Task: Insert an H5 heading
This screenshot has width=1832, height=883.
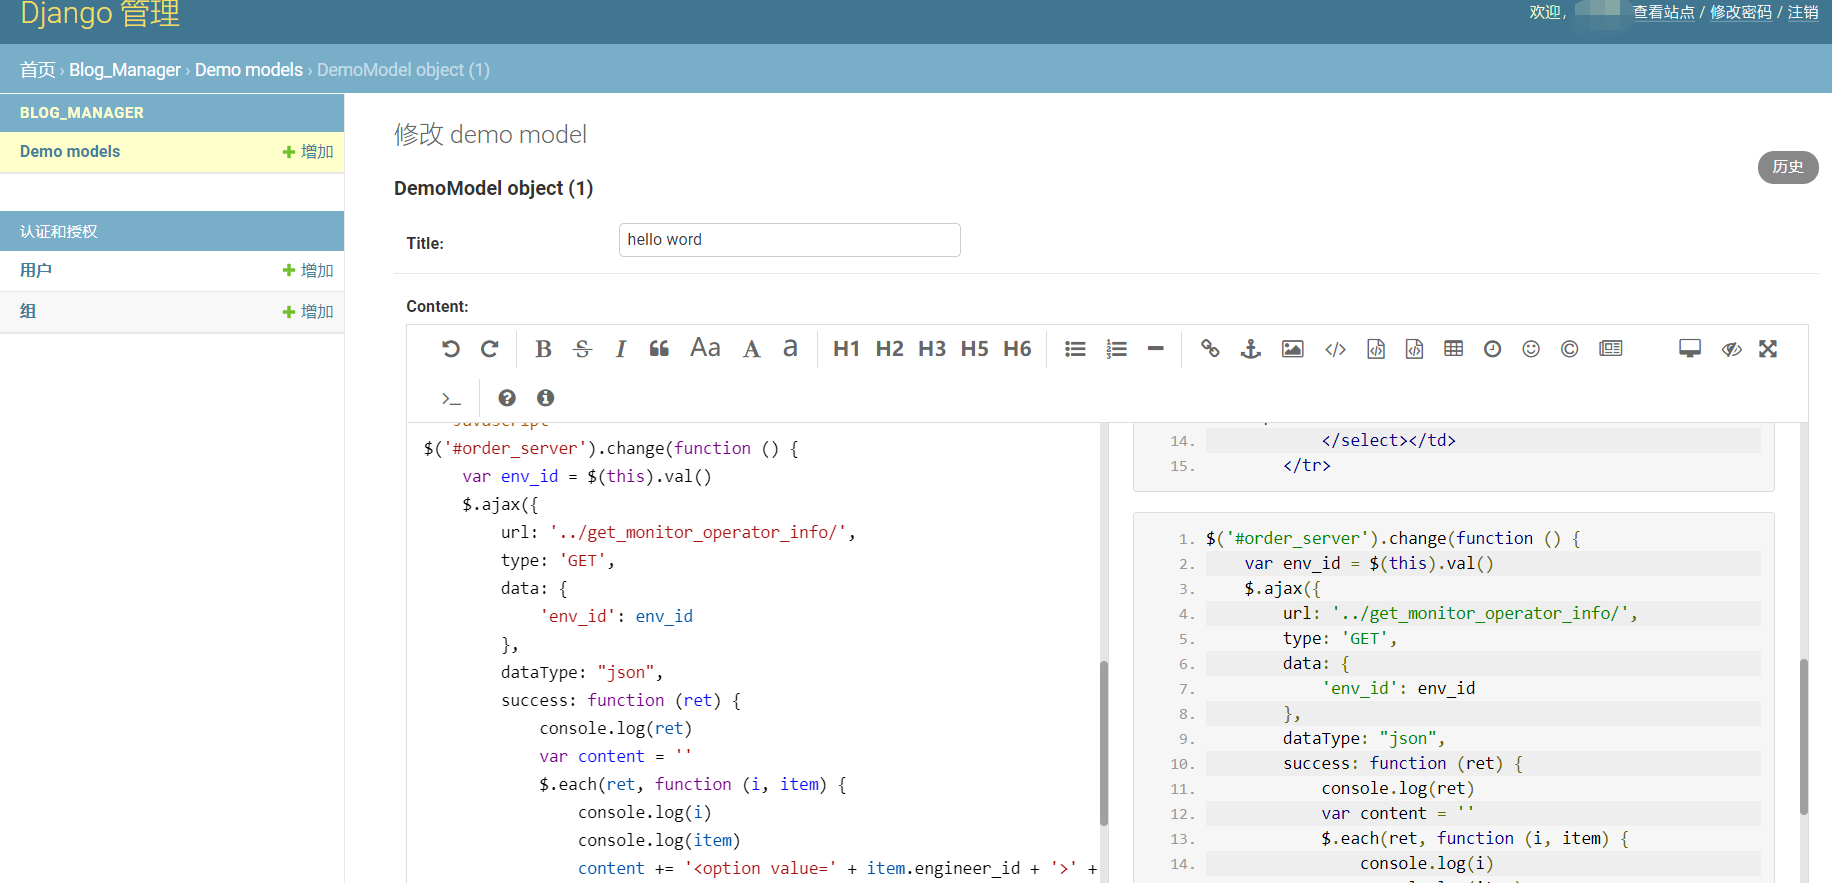Action: [x=974, y=349]
